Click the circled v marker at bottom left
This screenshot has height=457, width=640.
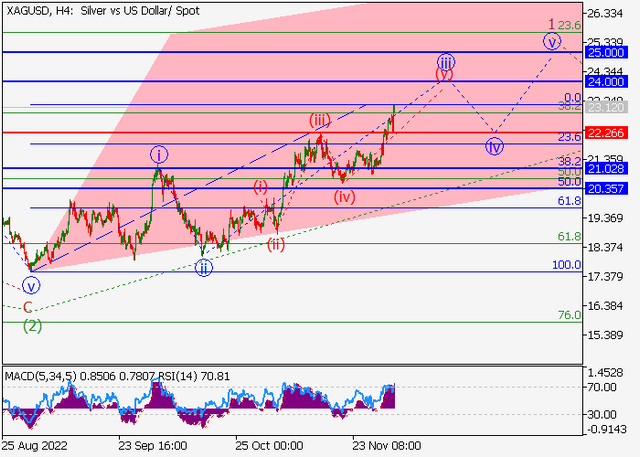(x=31, y=286)
